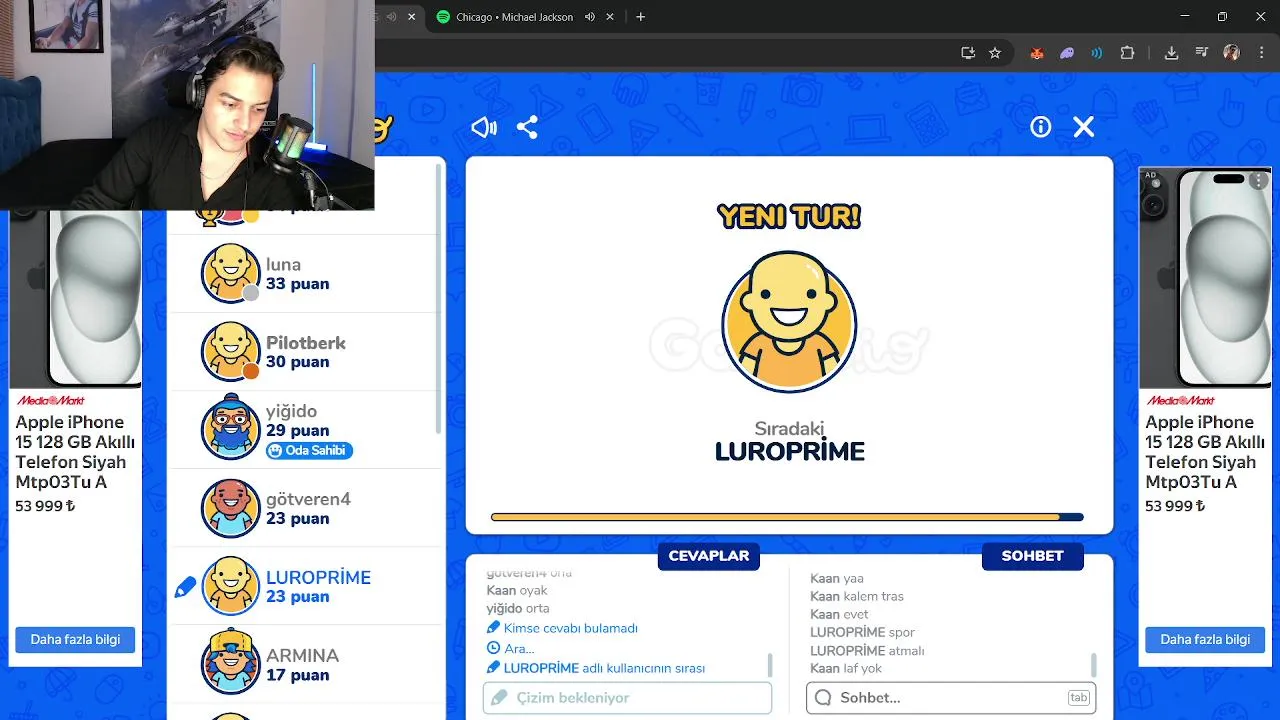Open the MetaMask fox extension
1280x720 pixels.
pos(1037,53)
